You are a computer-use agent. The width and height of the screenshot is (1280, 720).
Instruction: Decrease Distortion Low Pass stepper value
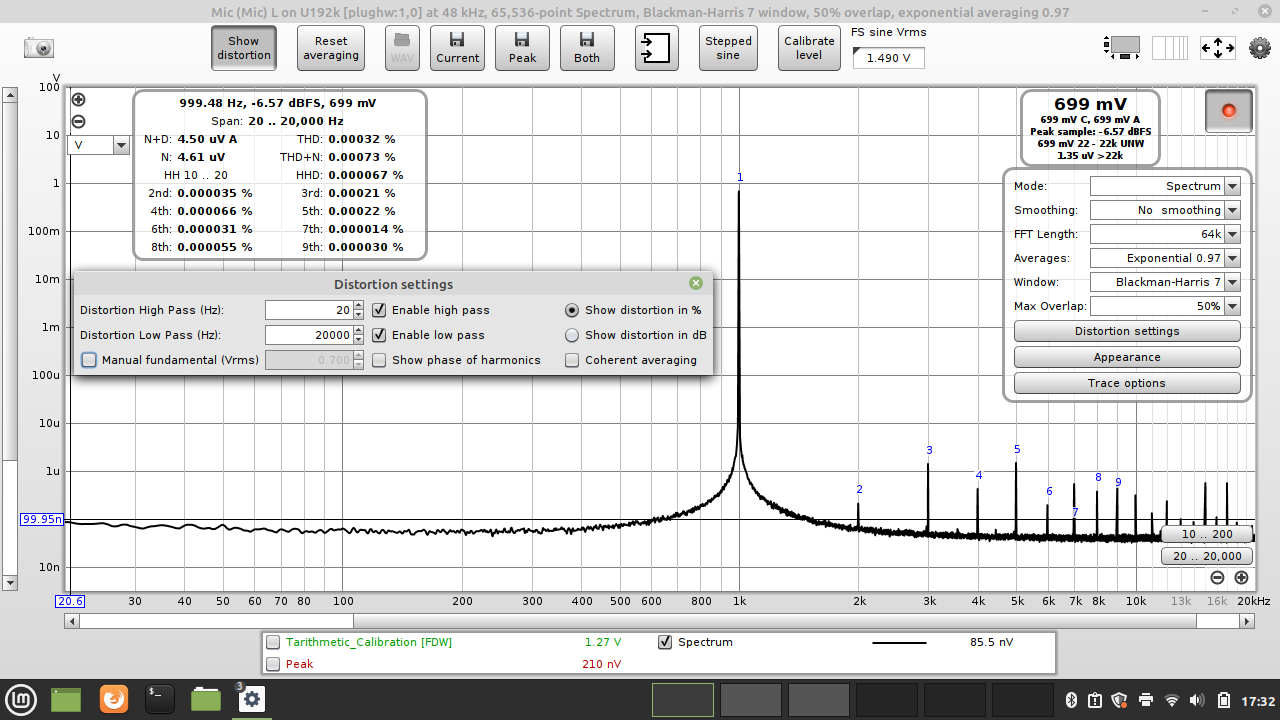click(359, 340)
